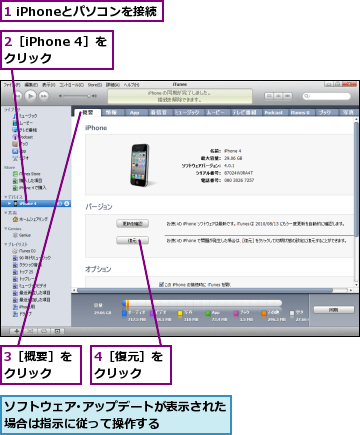Click the horizontal scrollbar of summary pane
Image resolution: width=360 pixels, height=435 pixels.
click(x=205, y=290)
